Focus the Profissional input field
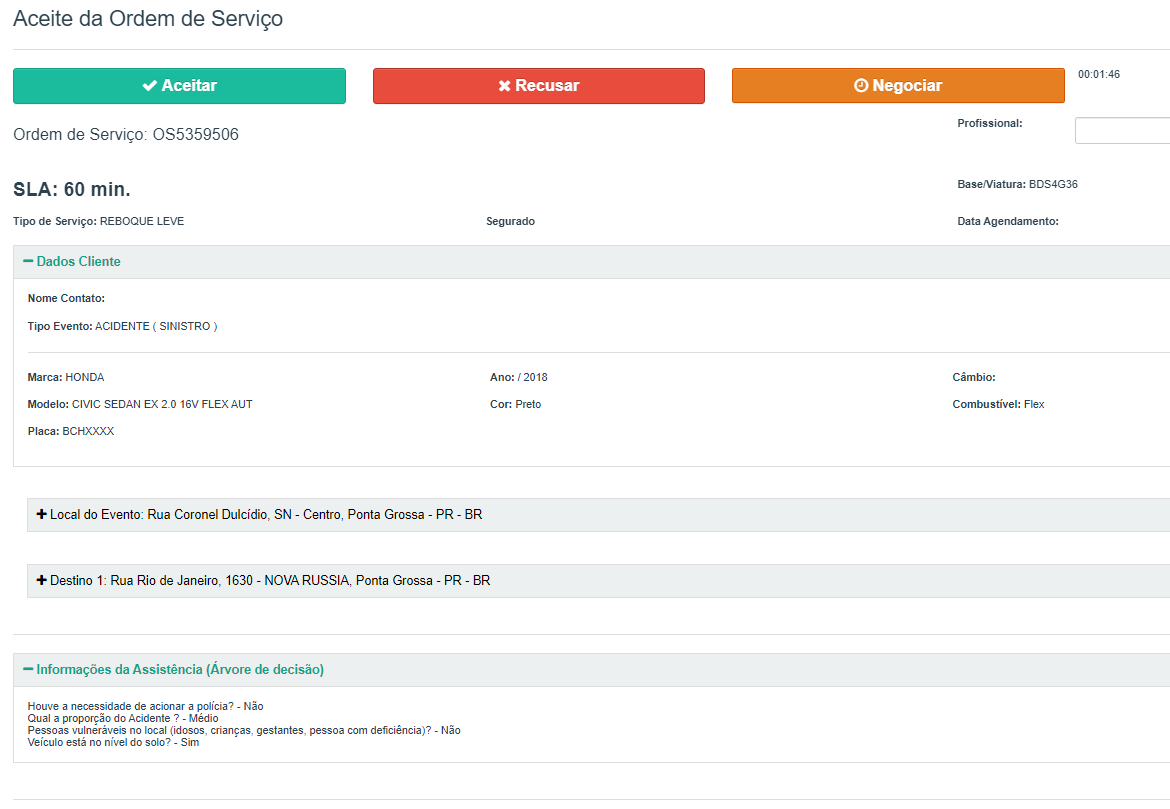Viewport: 1170px width, 809px height. coord(1122,131)
